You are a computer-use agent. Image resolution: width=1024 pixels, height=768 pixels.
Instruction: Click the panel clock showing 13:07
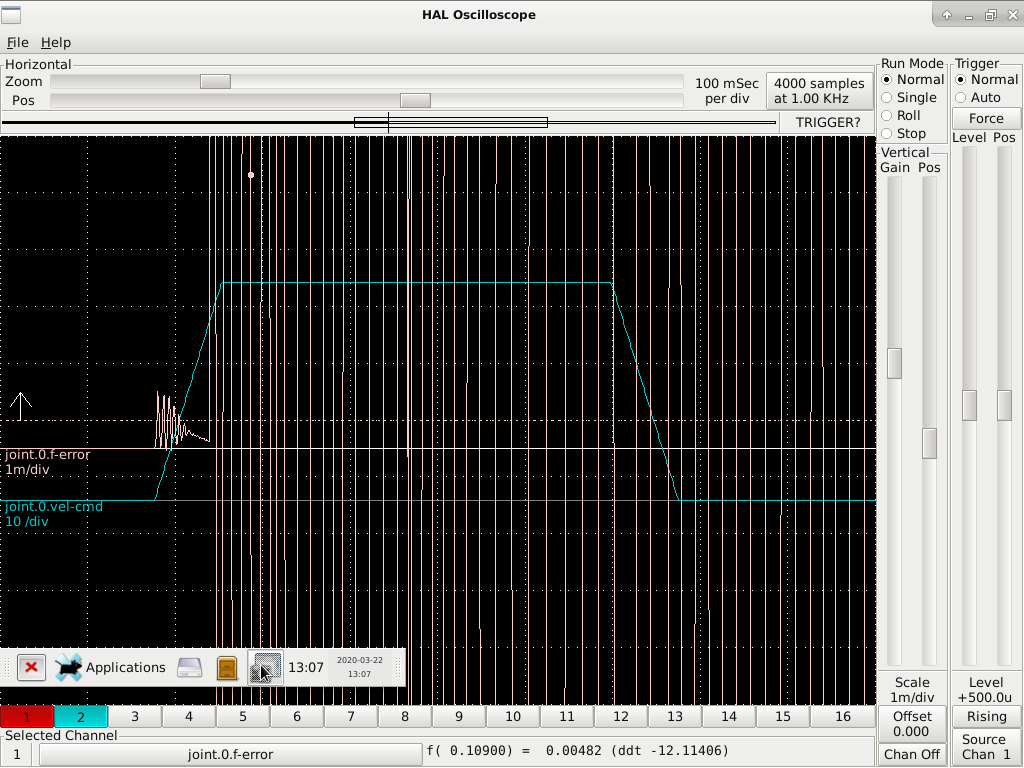click(305, 667)
